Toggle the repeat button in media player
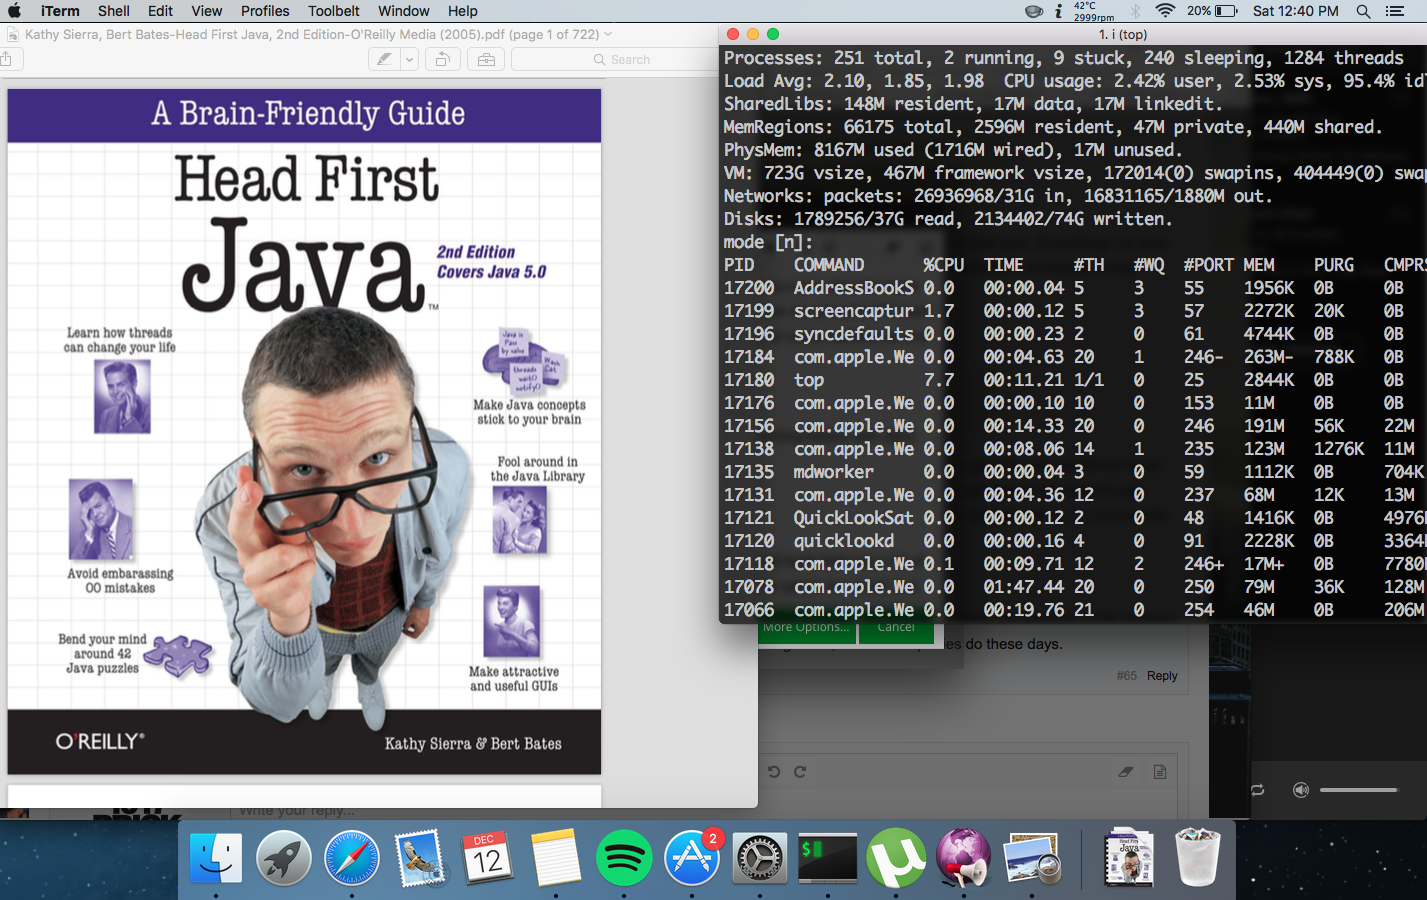The height and width of the screenshot is (900, 1427). [1257, 790]
